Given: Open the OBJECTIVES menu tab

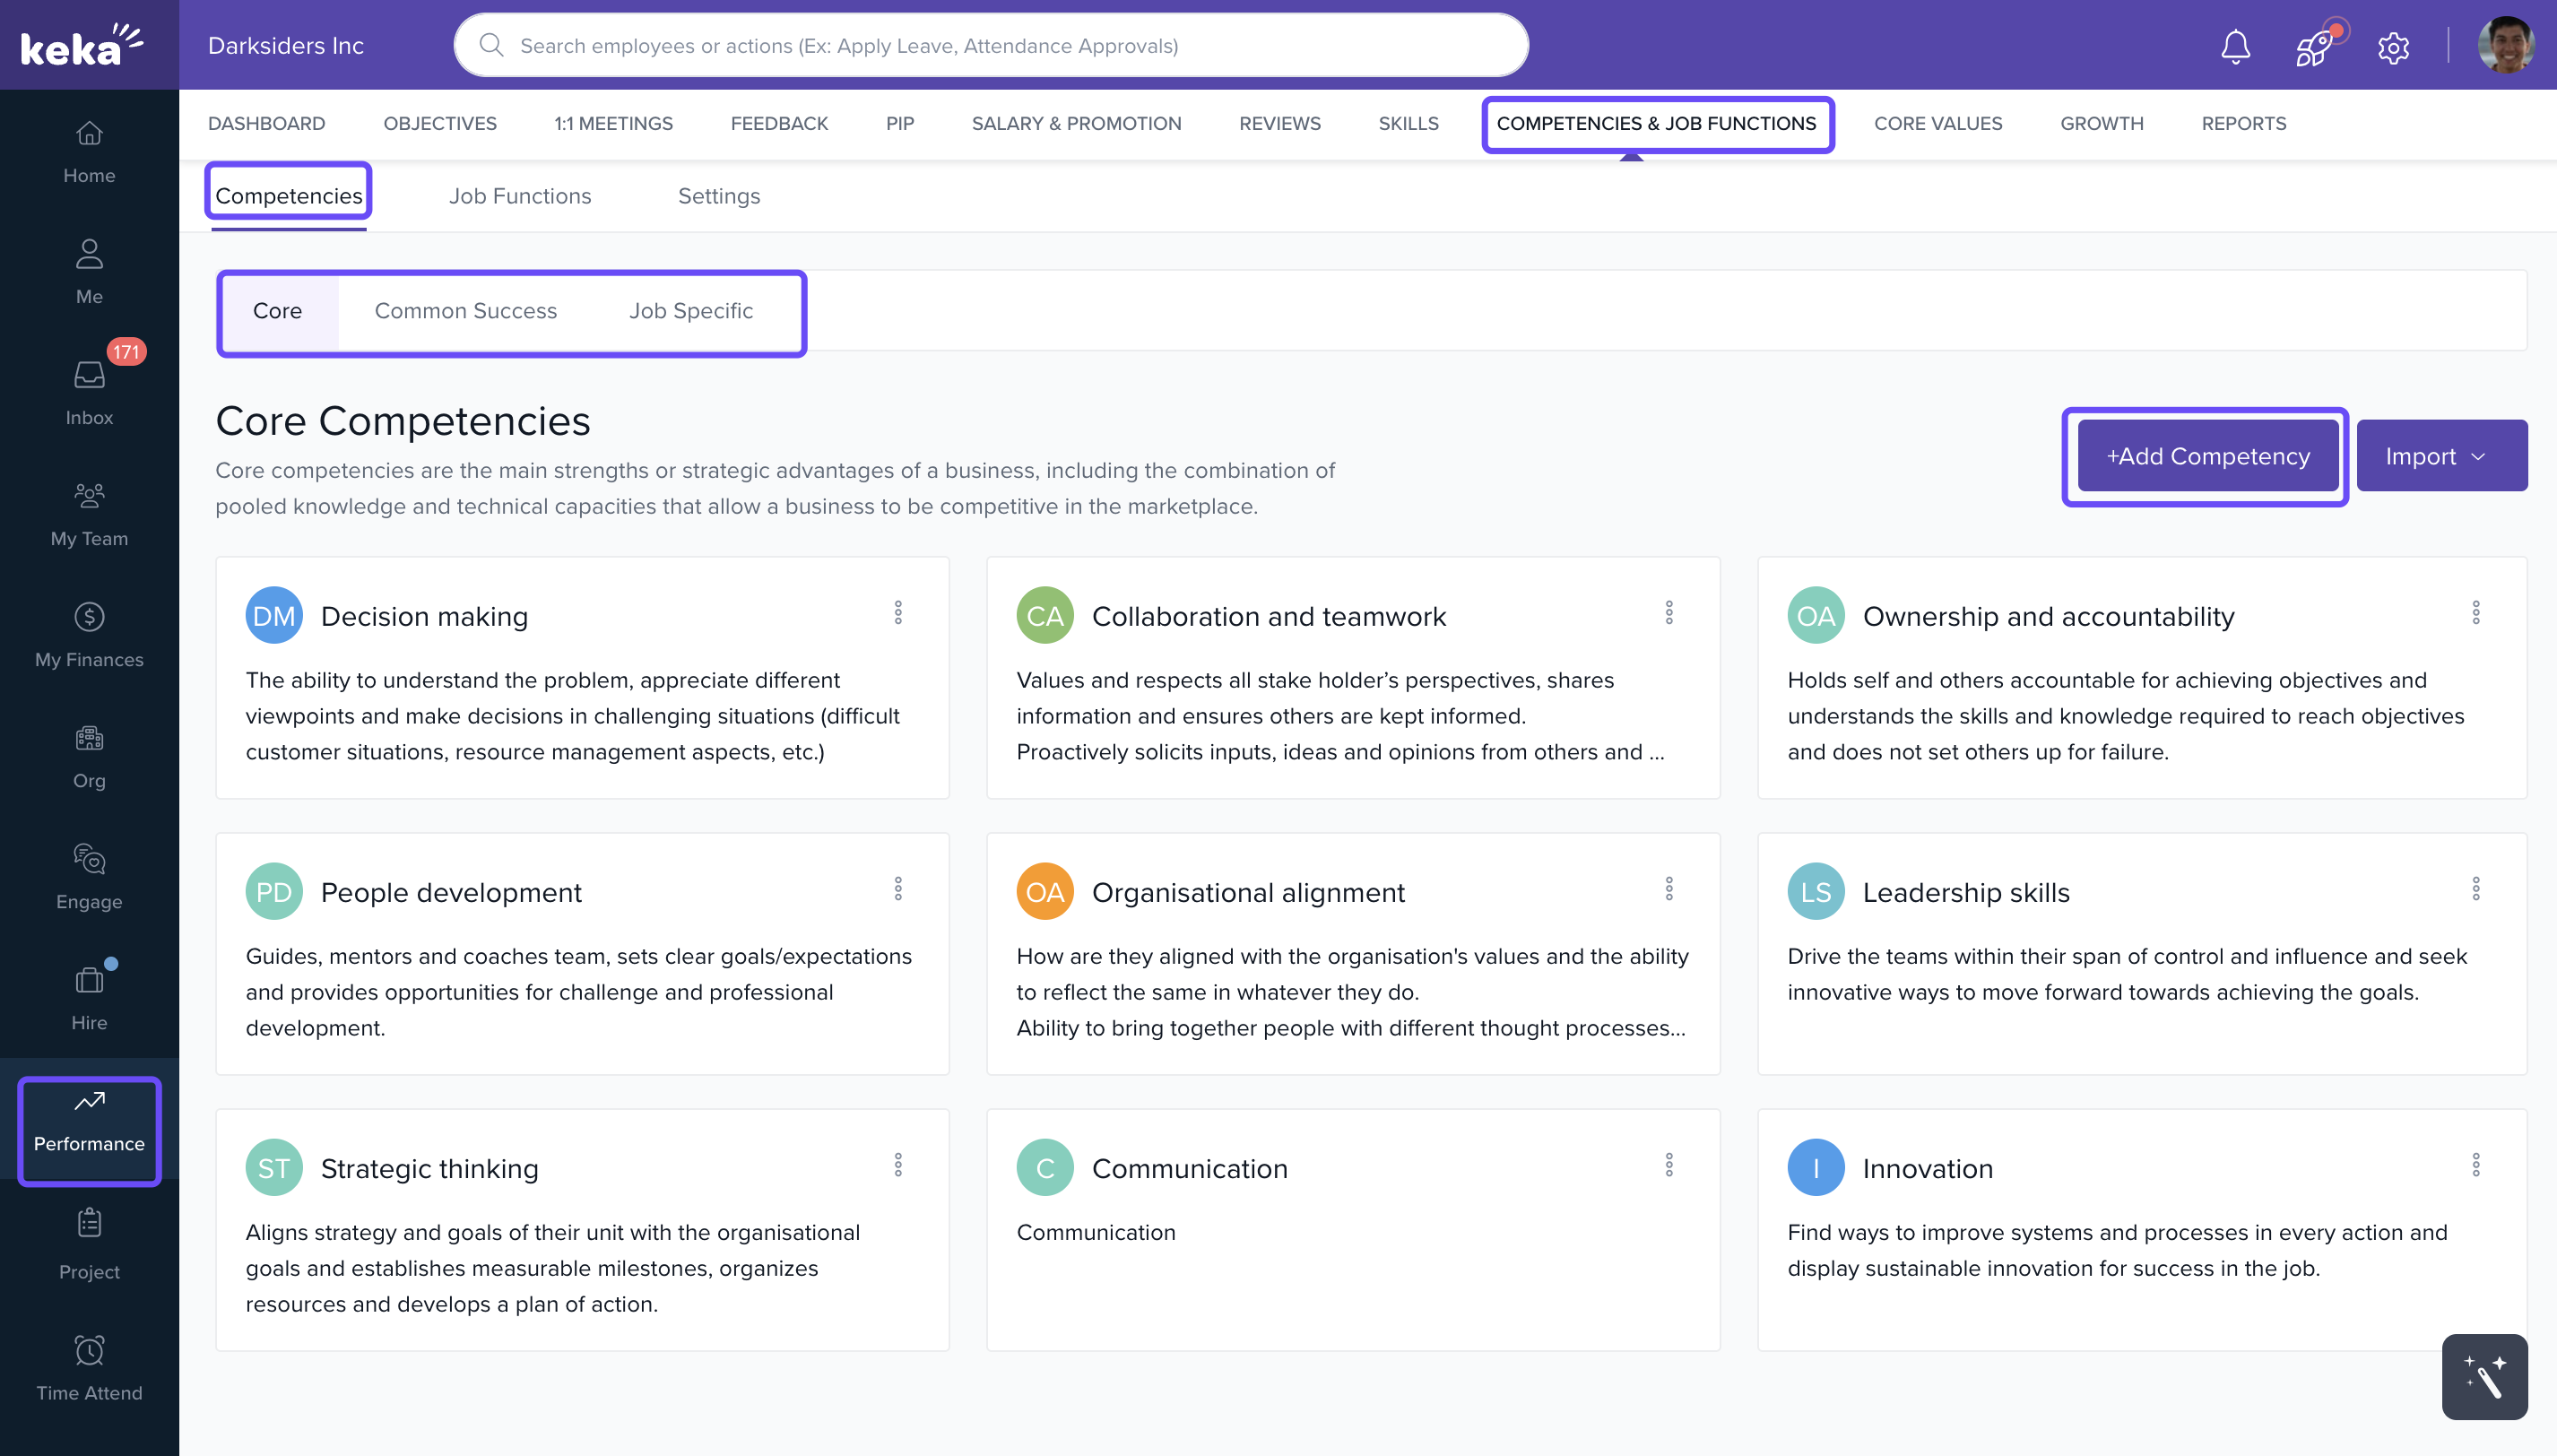Looking at the screenshot, I should [x=440, y=123].
